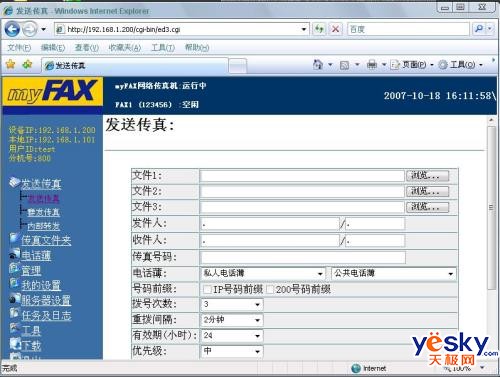Image resolution: width=500 pixels, height=377 pixels.
Task: Click the icon beside 下载
Action: (15, 343)
